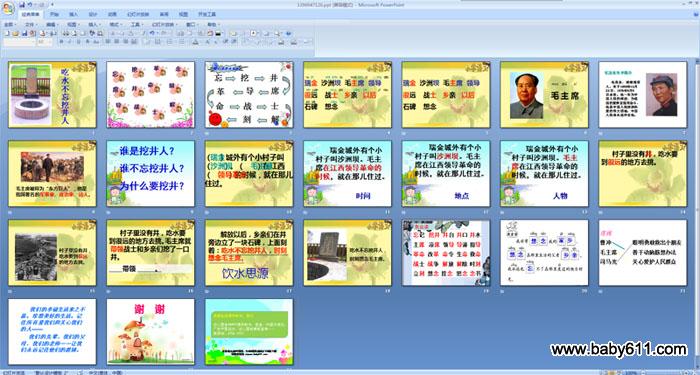
Task: Open the 开发工具 ribbon tab
Action: 207,14
